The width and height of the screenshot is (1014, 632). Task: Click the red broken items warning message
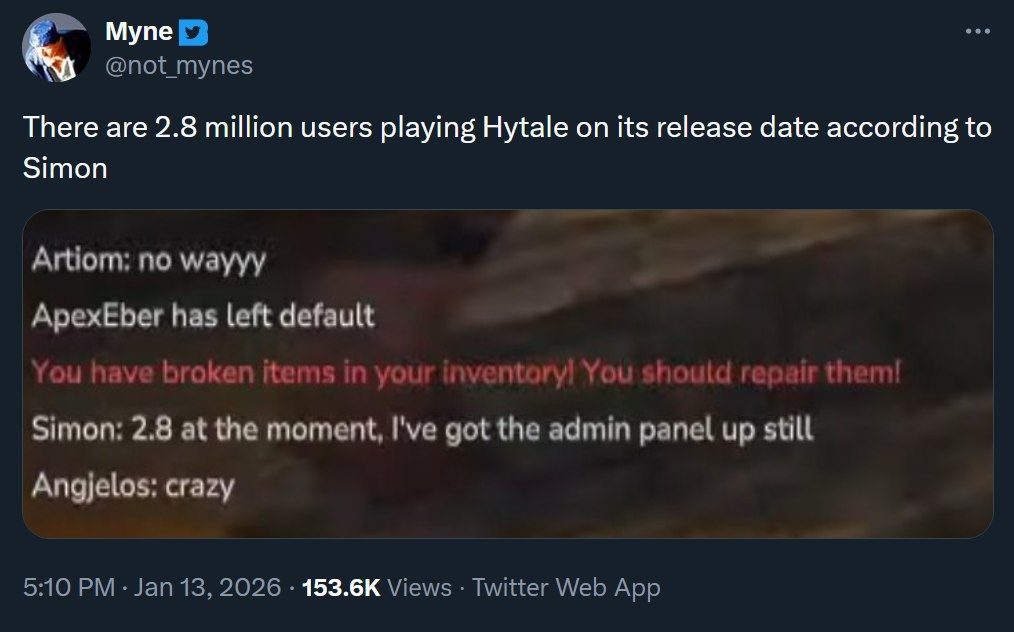(x=466, y=374)
